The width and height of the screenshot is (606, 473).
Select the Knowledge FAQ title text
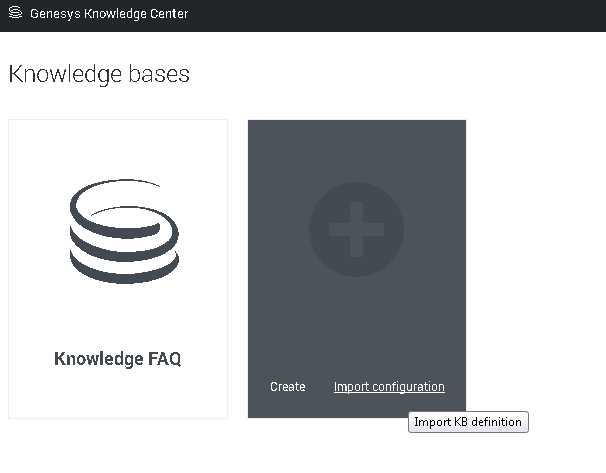(x=117, y=359)
